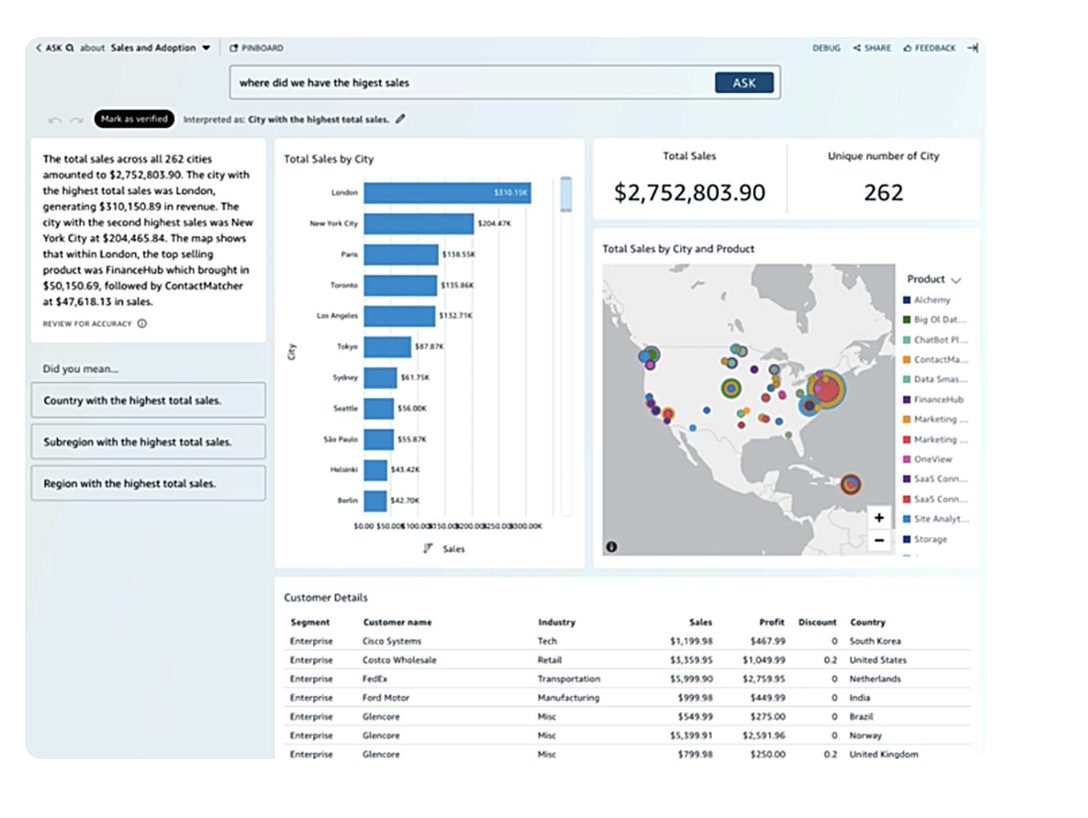The width and height of the screenshot is (1088, 818).
Task: Click the collapse panel arrow icon
Action: 972,48
